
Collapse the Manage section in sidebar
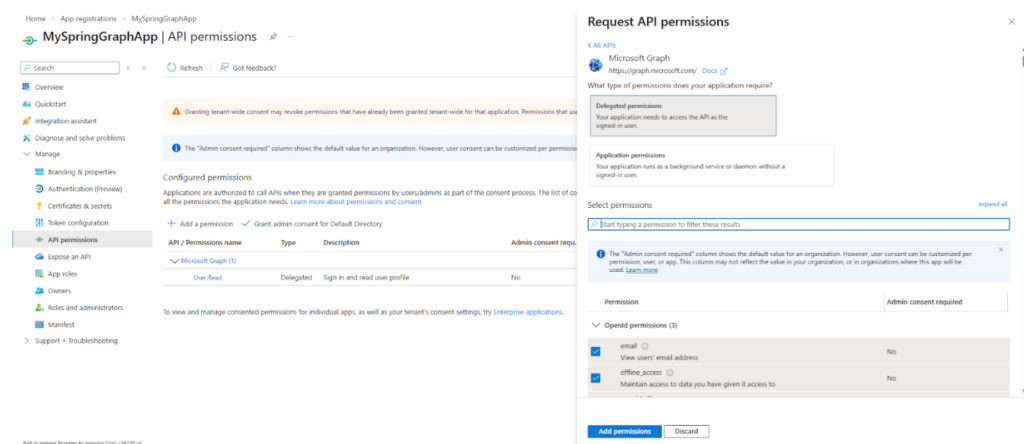click(27, 154)
